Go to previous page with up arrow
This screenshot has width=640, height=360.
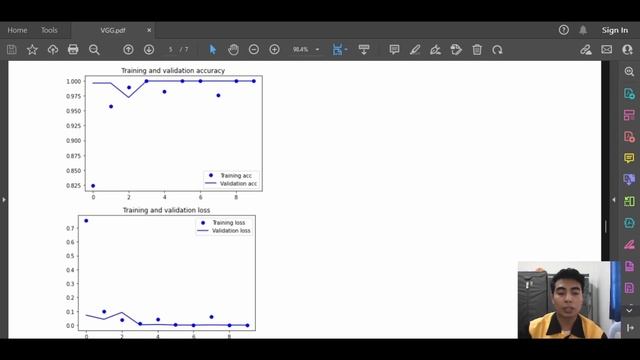tap(128, 50)
